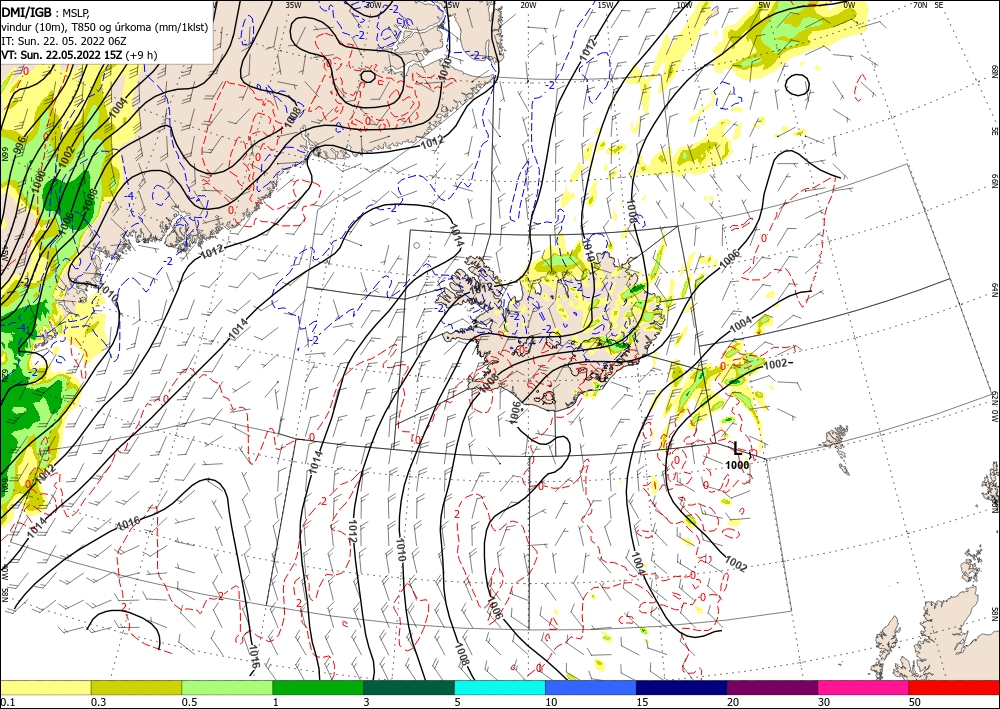
Task: Click the '30' legend scale value
Action: [824, 701]
